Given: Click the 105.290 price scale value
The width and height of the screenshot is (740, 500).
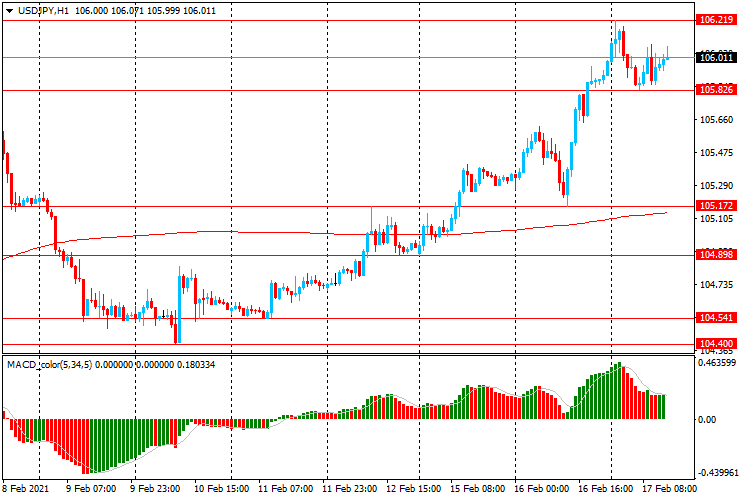Looking at the screenshot, I should (x=716, y=186).
